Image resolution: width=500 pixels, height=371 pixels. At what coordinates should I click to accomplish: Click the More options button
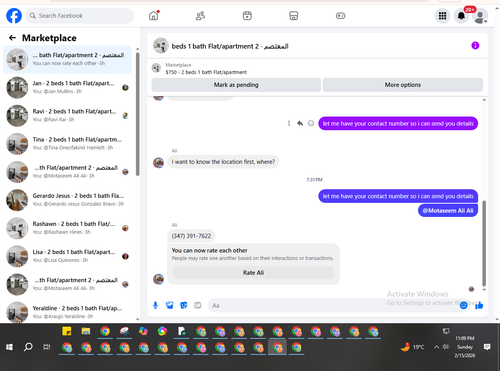[x=403, y=85]
